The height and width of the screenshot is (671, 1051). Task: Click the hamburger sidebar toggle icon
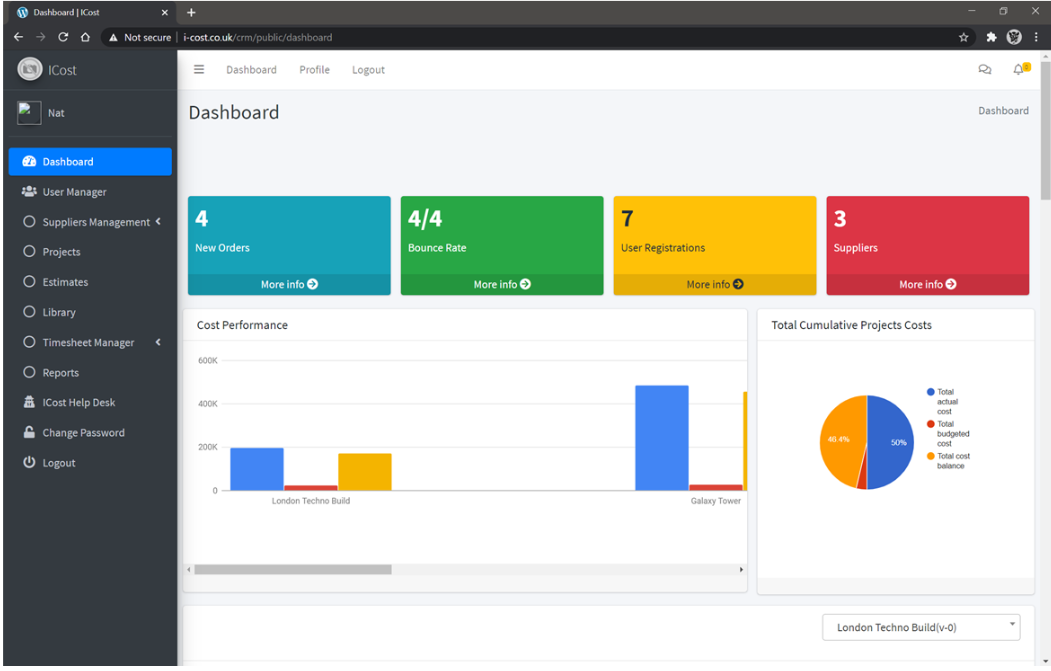[x=199, y=70]
